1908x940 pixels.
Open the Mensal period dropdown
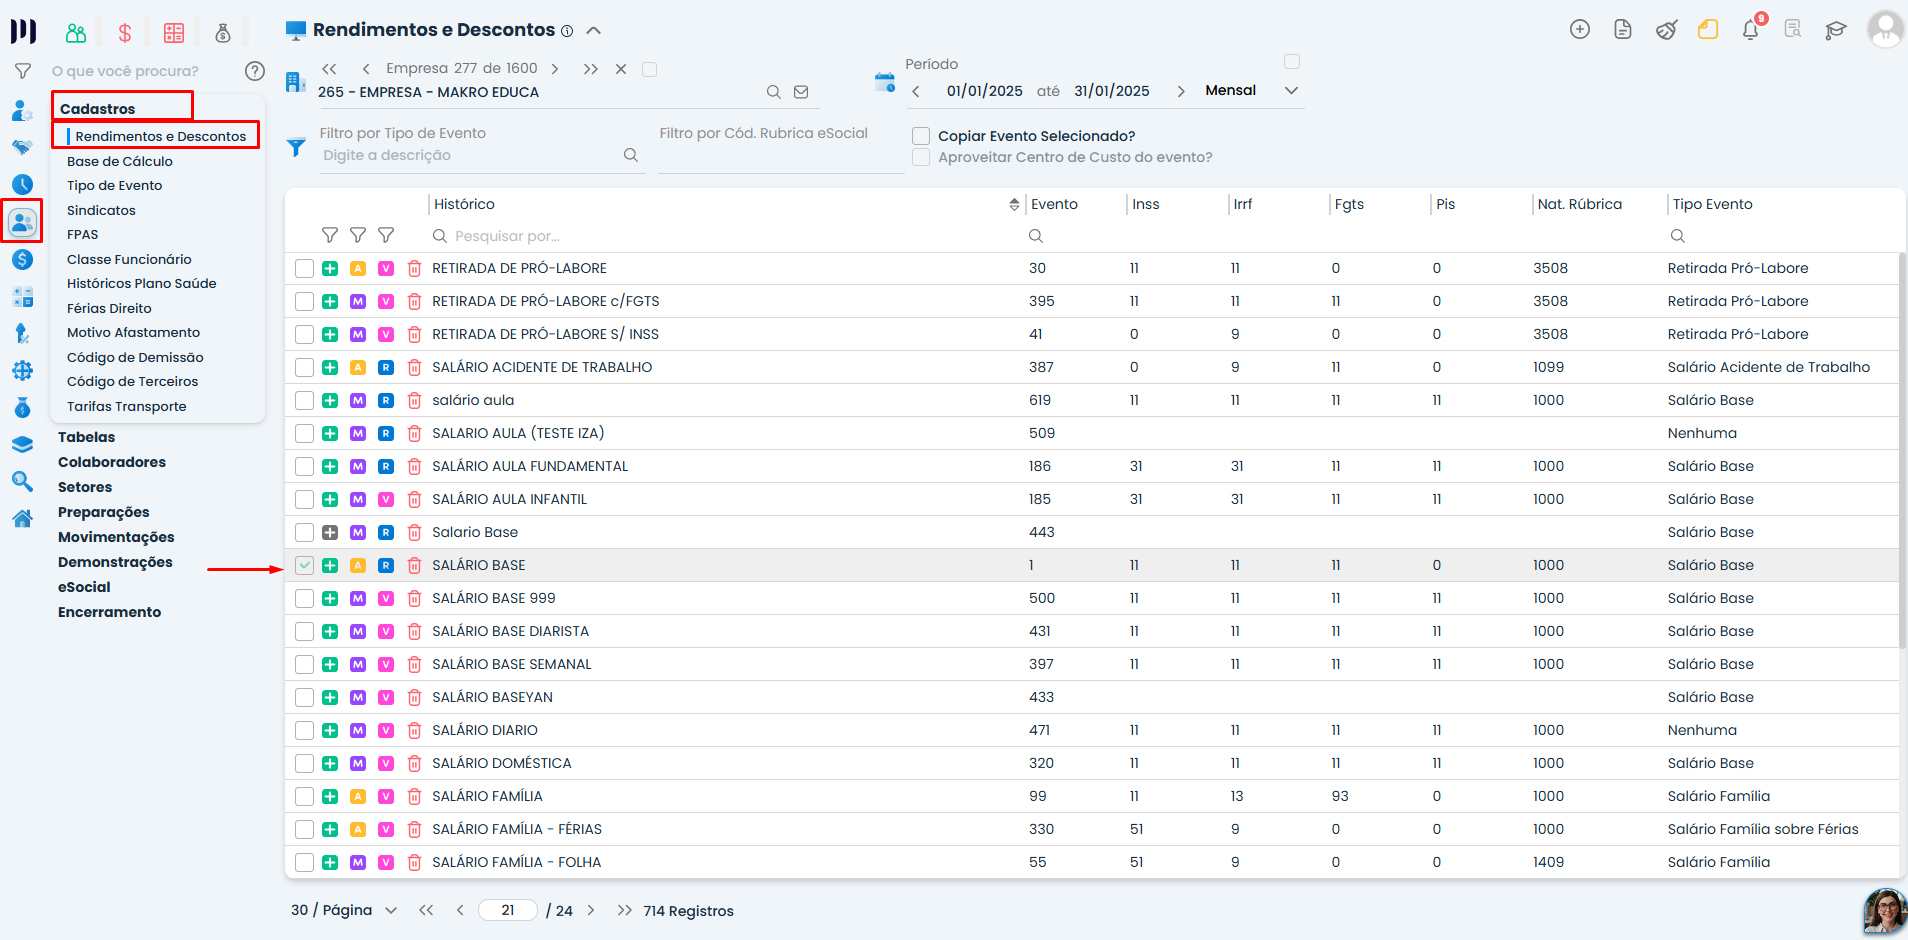pyautogui.click(x=1252, y=91)
